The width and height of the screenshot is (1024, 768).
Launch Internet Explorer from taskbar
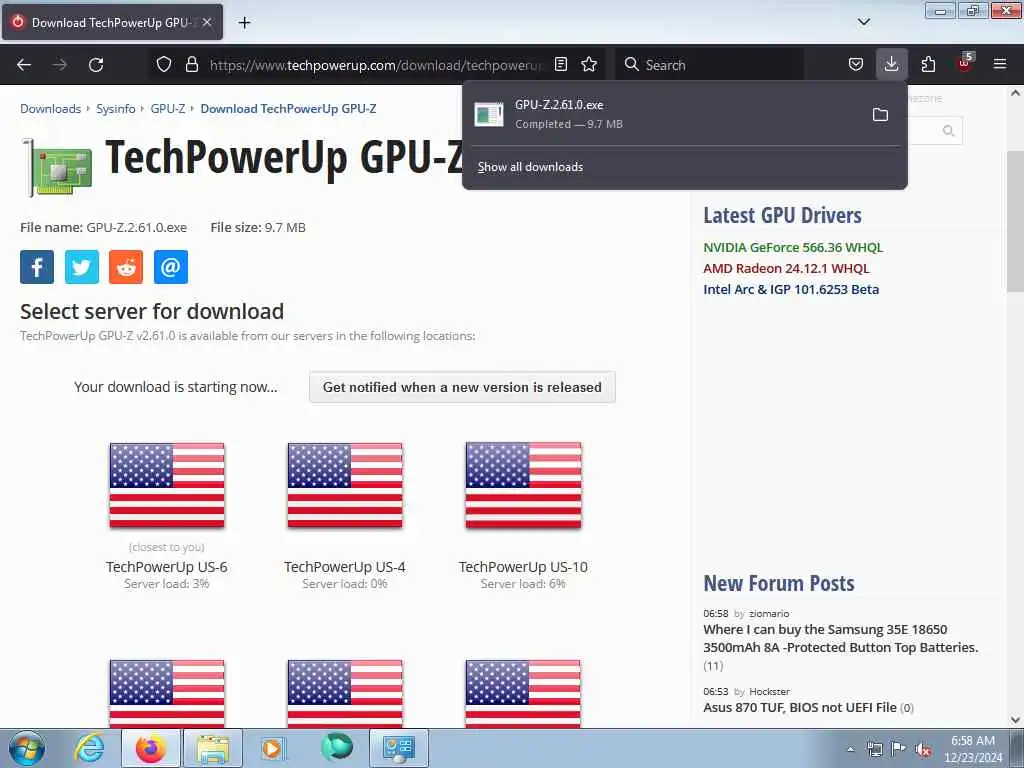point(89,748)
